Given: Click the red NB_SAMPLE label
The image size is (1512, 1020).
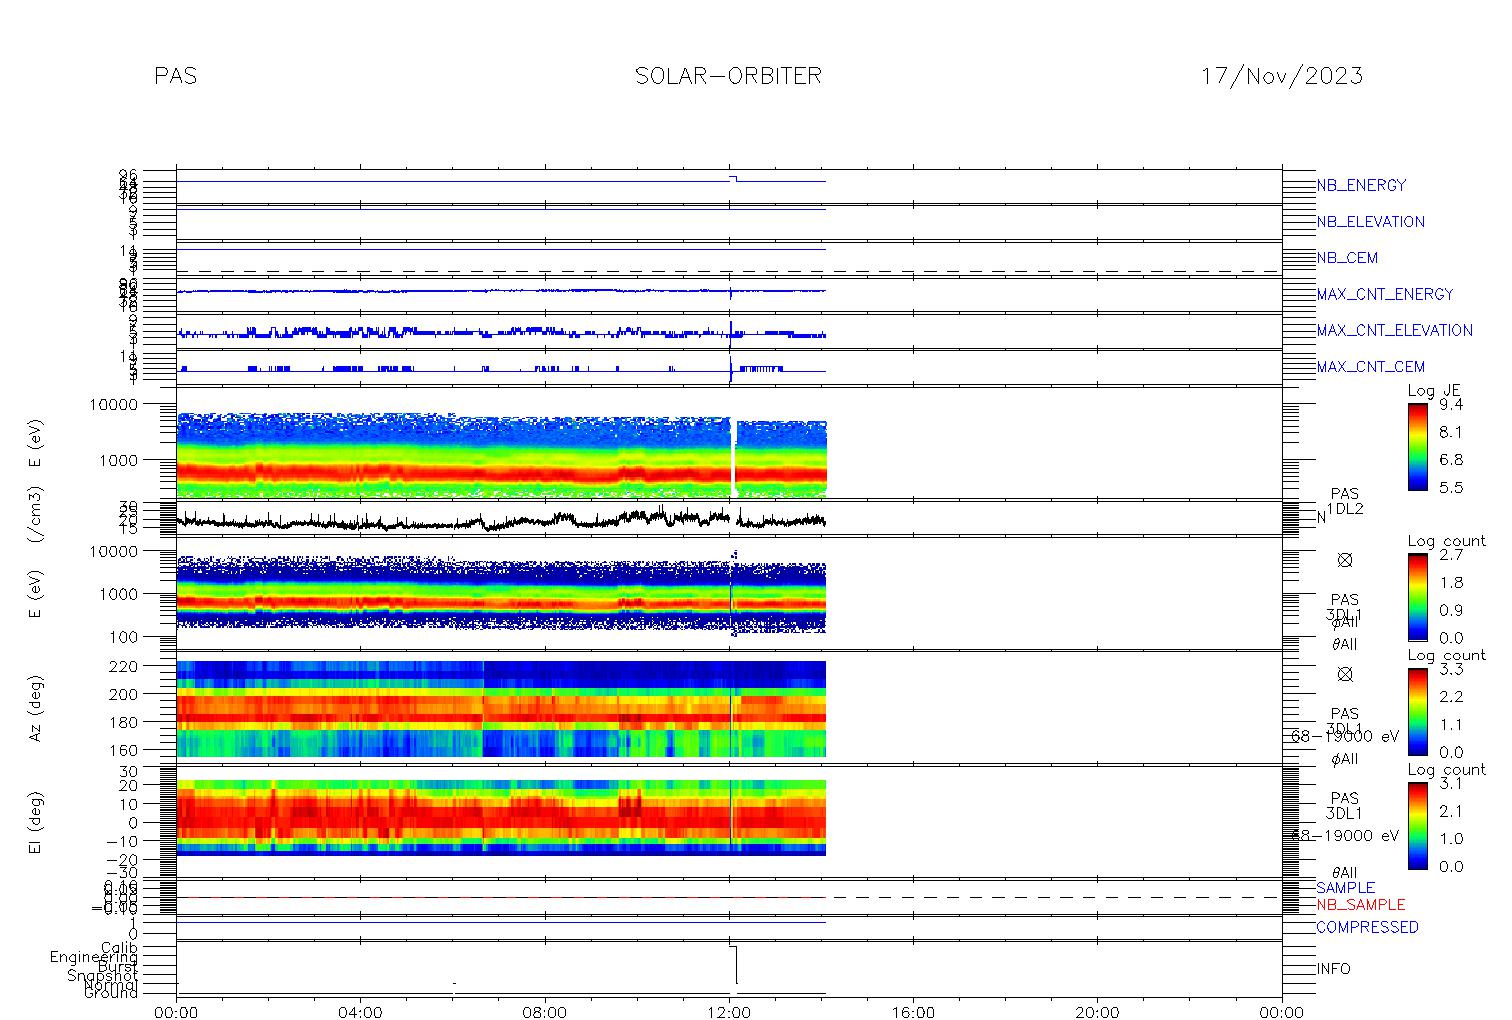Looking at the screenshot, I should pyautogui.click(x=1360, y=905).
